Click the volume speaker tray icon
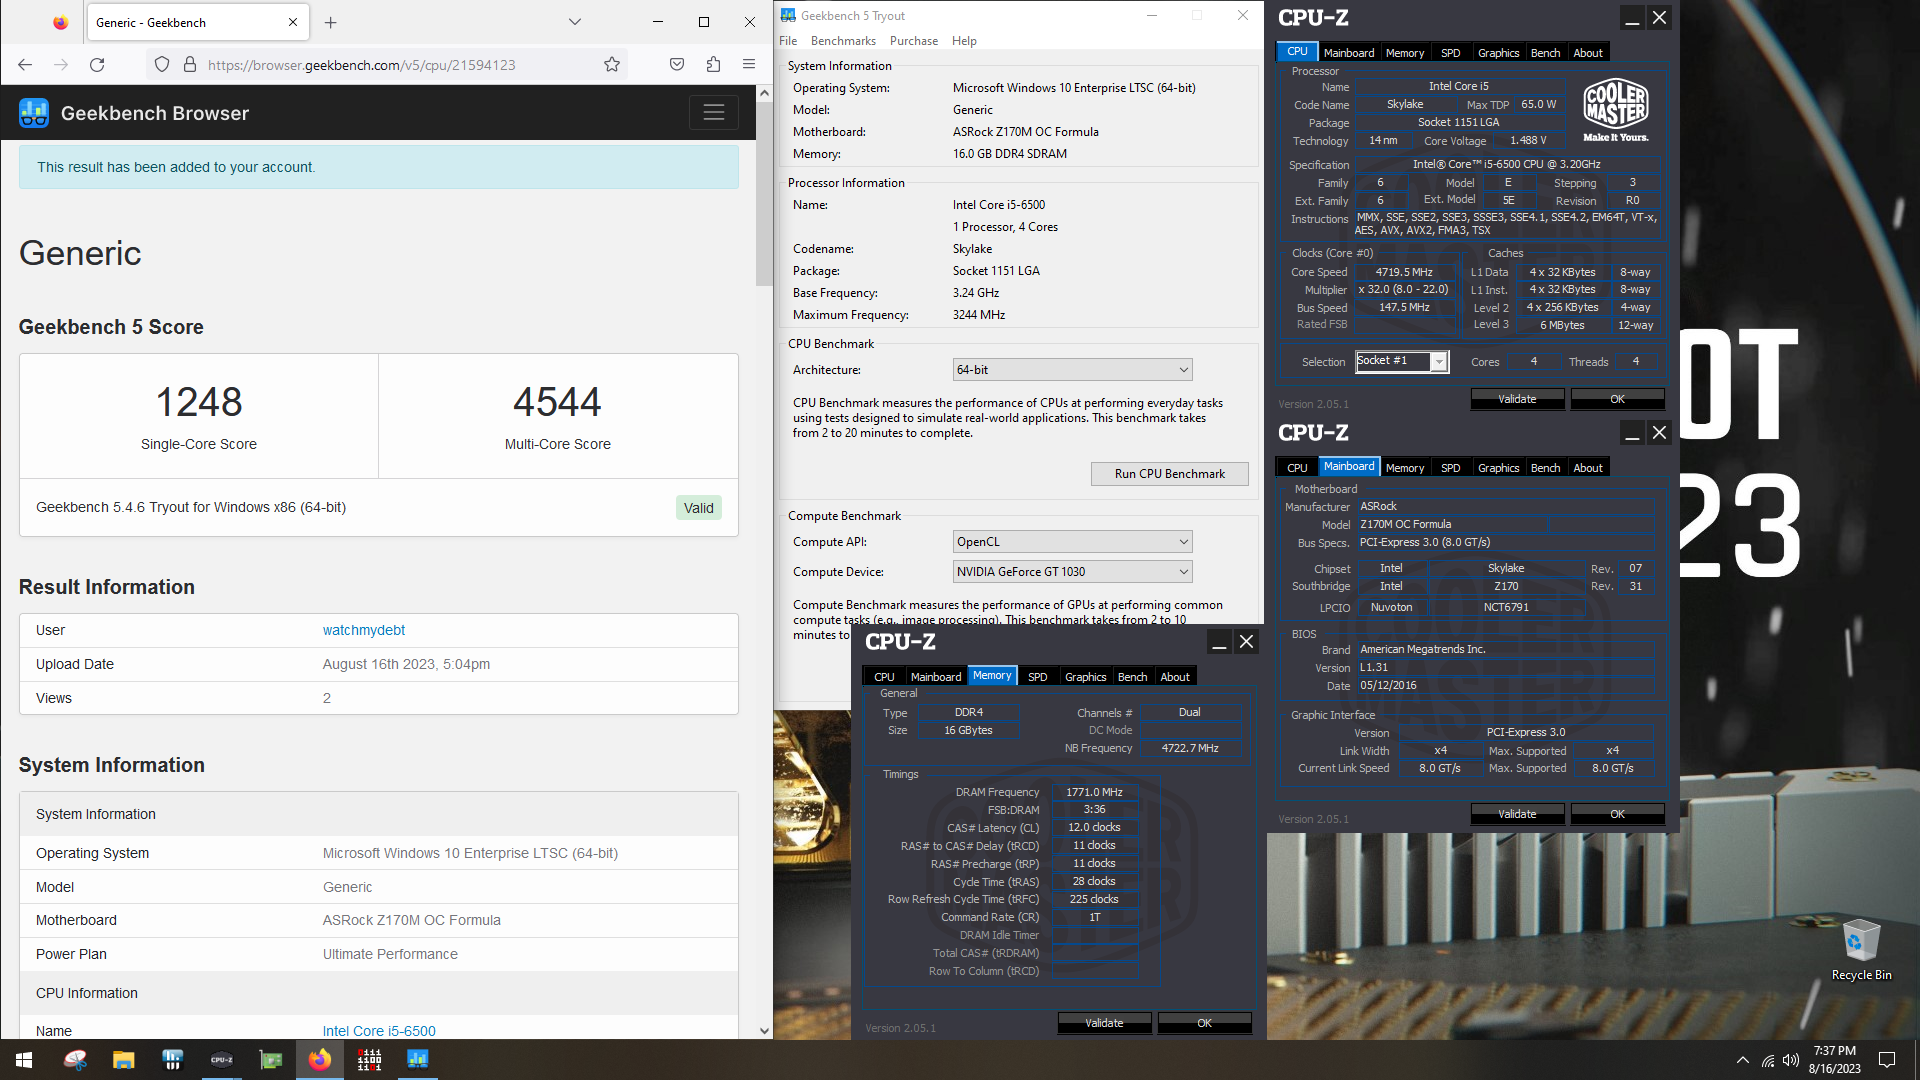This screenshot has width=1920, height=1080. coord(1791,1060)
